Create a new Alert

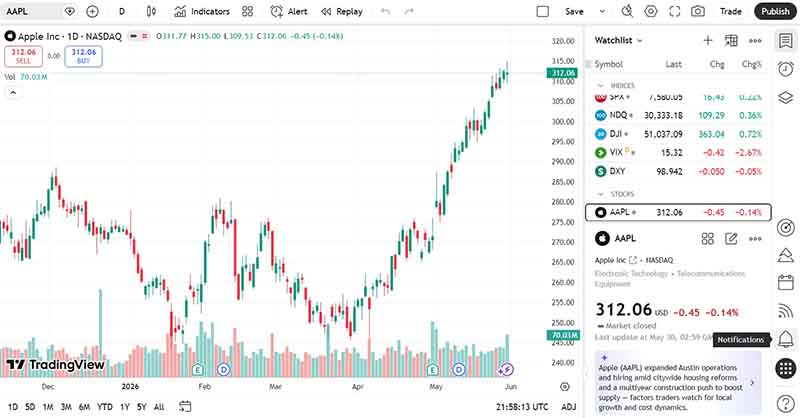pyautogui.click(x=289, y=11)
